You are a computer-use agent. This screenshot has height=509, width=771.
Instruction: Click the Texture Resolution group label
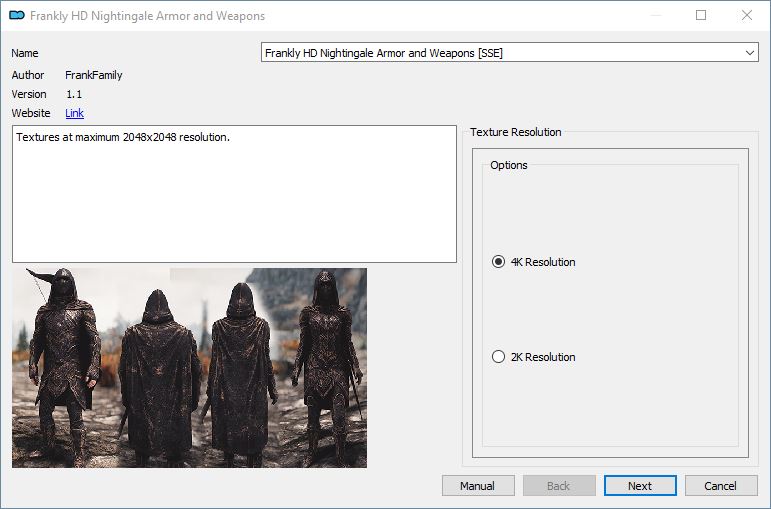click(515, 132)
